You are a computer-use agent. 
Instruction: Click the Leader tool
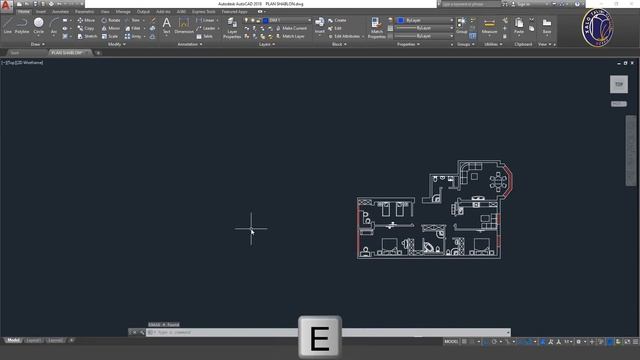(x=206, y=28)
